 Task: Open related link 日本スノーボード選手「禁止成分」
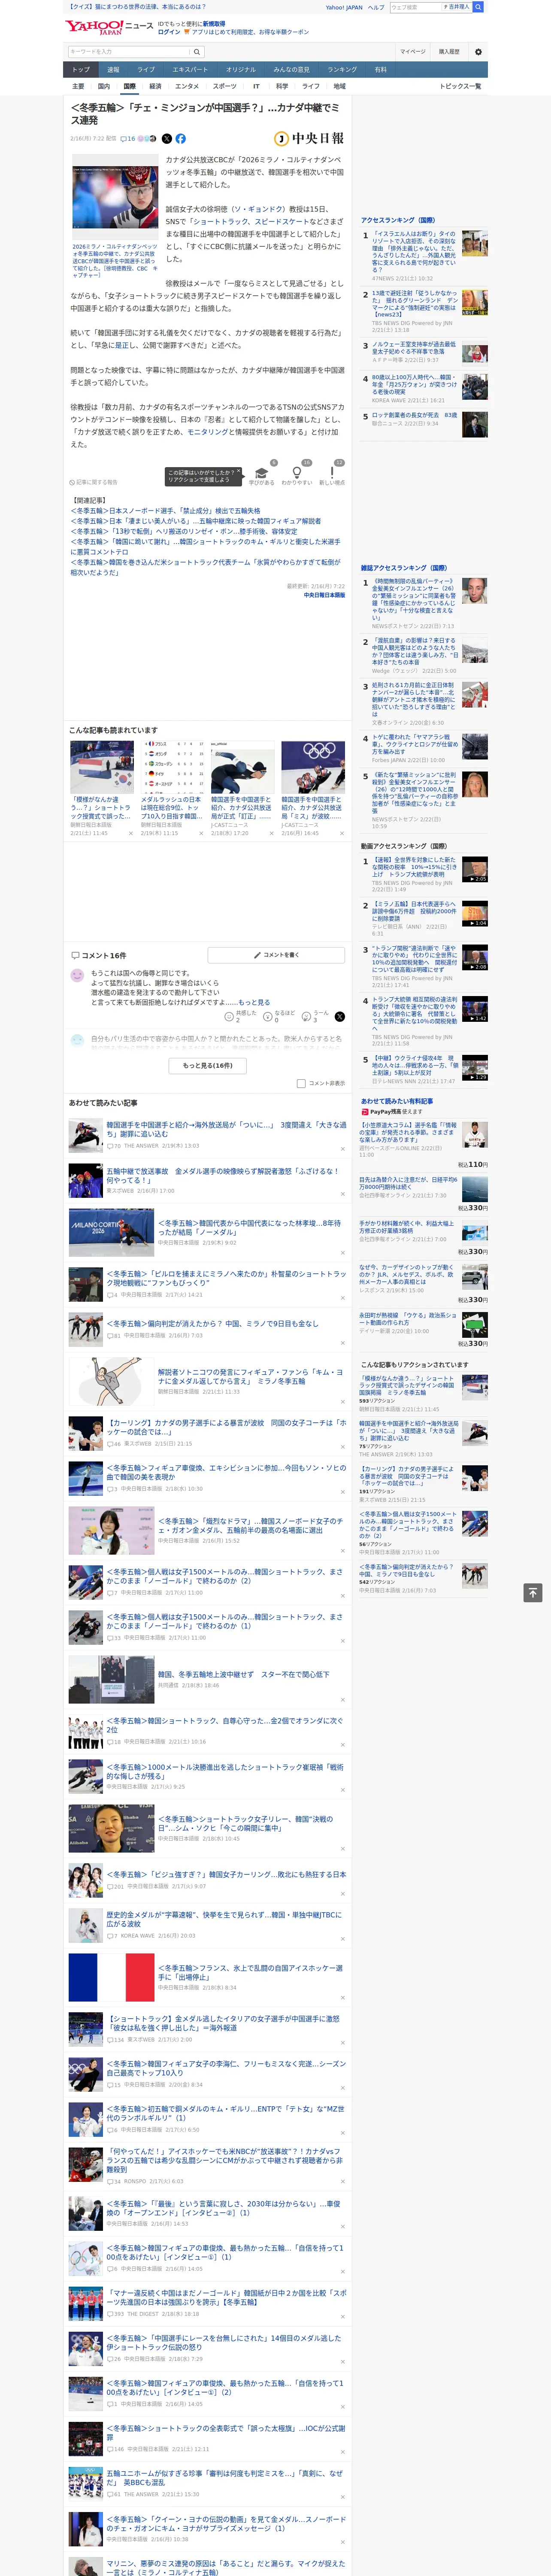click(x=166, y=511)
